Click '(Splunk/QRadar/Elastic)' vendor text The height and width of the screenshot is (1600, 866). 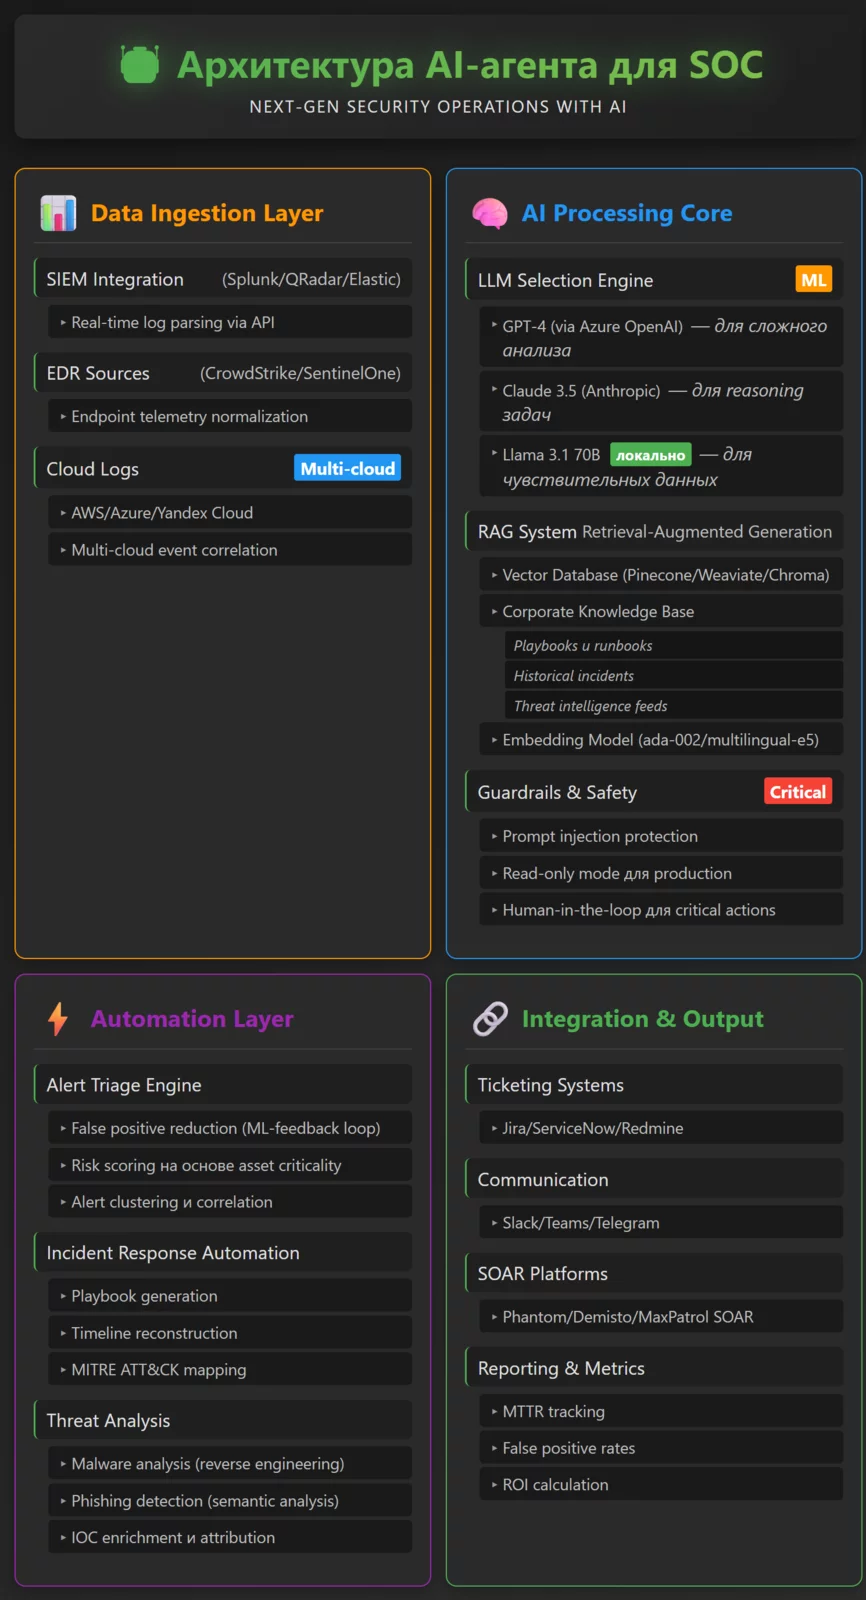311,279
